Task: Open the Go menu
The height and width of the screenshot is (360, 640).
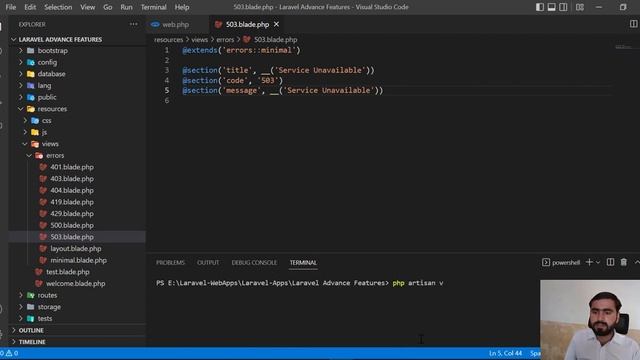Action: [107, 7]
